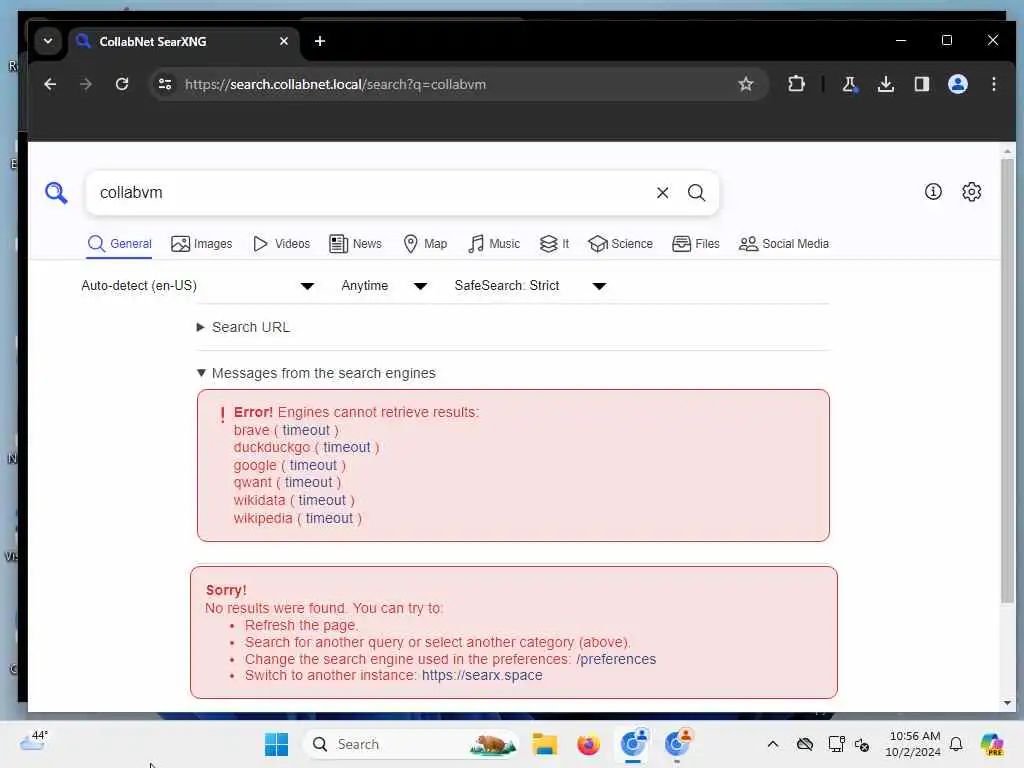The image size is (1024, 768).
Task: Open the About info icon
Action: click(x=933, y=191)
